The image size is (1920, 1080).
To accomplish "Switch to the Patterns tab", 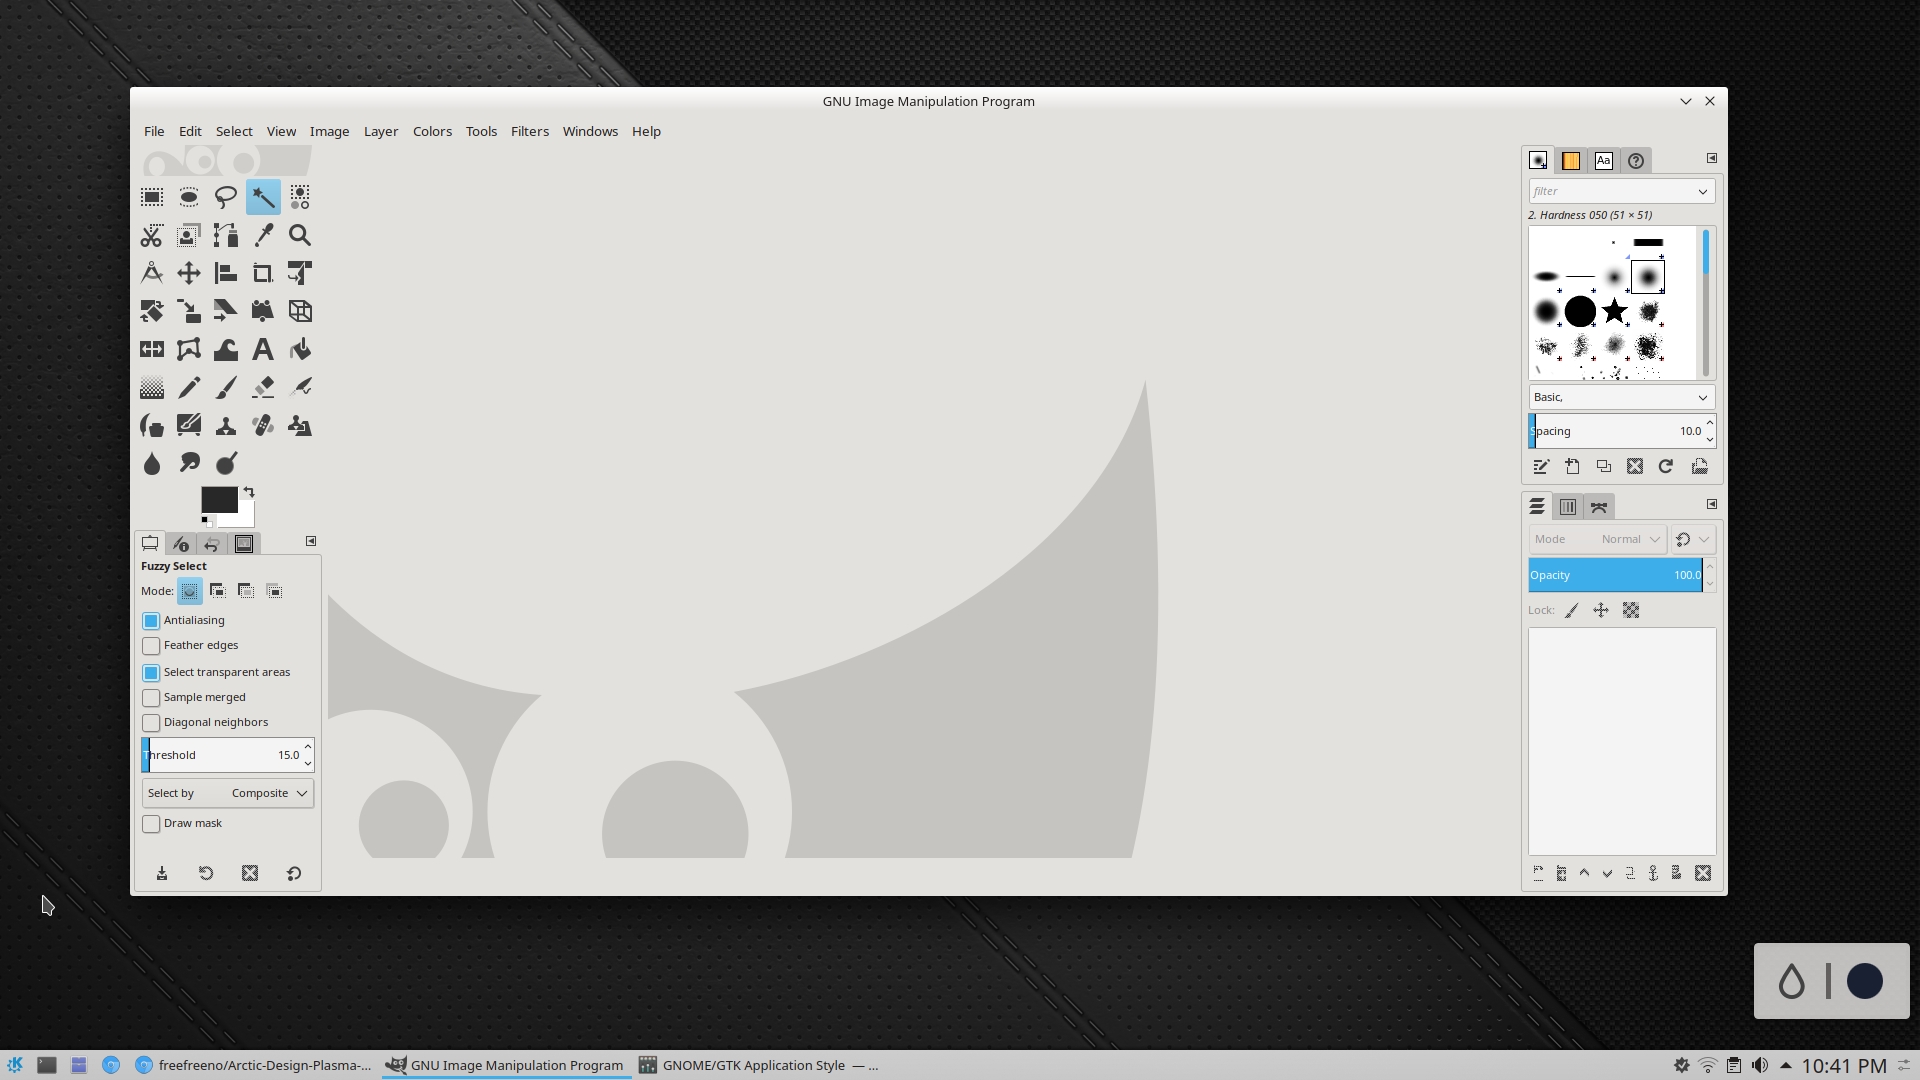I will (1571, 160).
